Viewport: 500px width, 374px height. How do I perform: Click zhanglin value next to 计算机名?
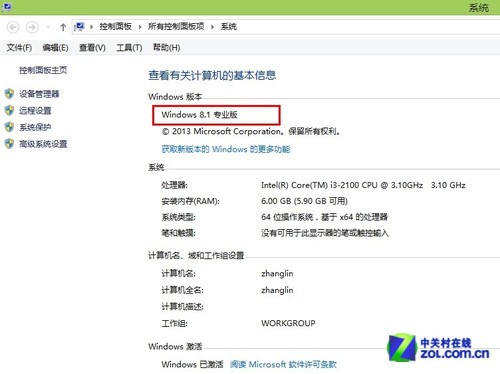(x=277, y=274)
